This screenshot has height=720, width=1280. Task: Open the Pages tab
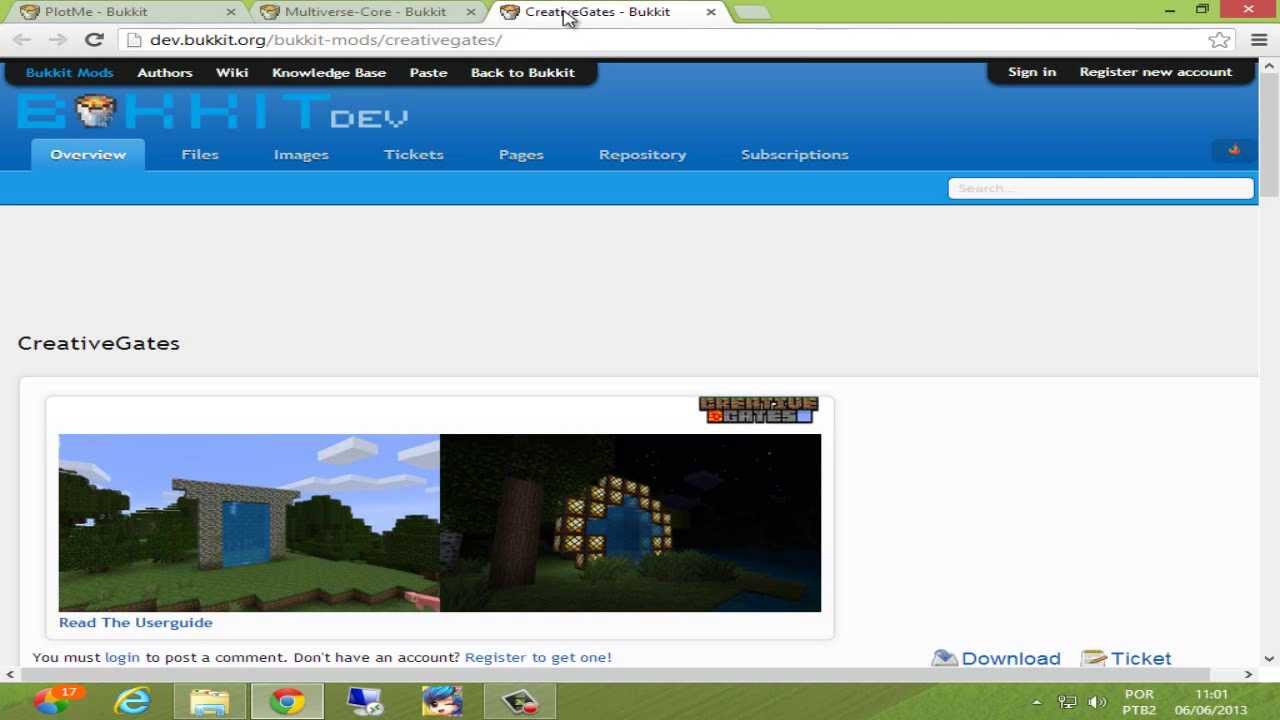point(521,154)
